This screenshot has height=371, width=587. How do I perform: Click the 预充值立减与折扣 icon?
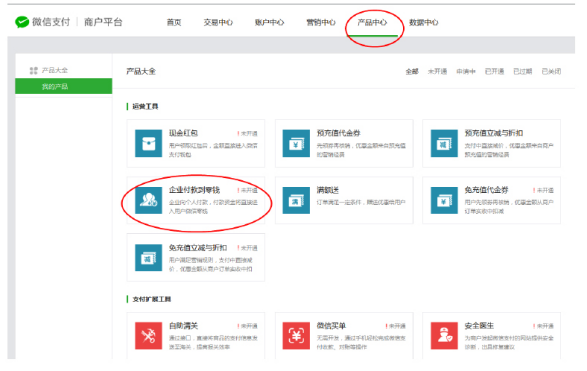click(444, 143)
